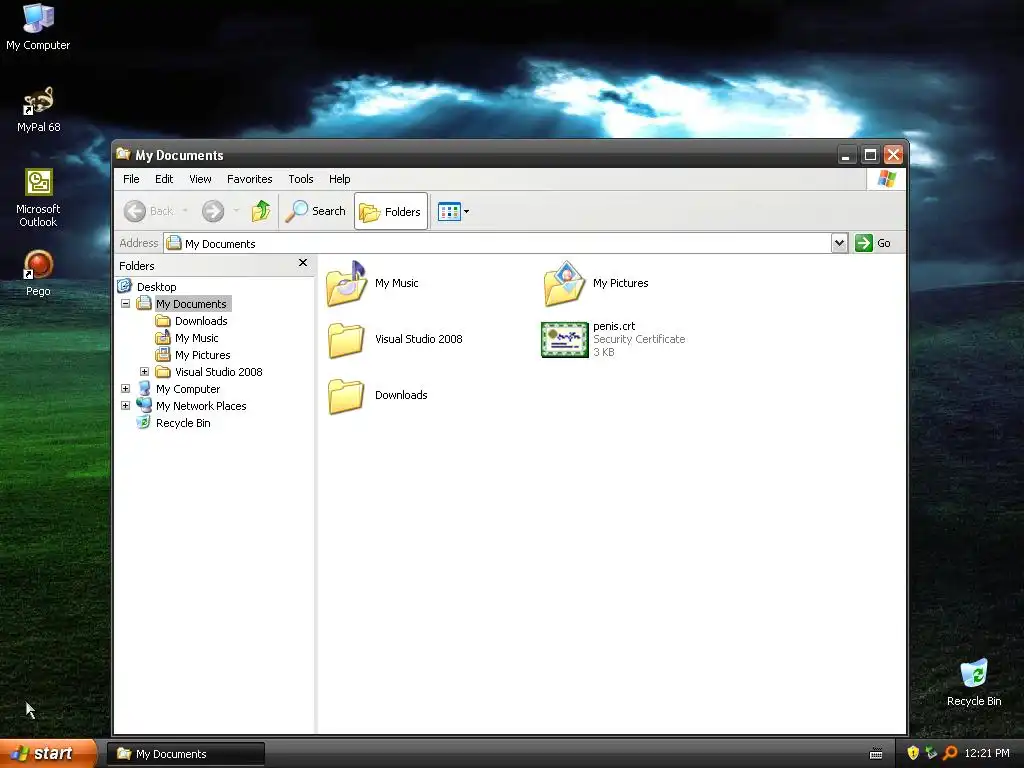
Task: Open the Forward history dropdown arrow
Action: [x=236, y=211]
